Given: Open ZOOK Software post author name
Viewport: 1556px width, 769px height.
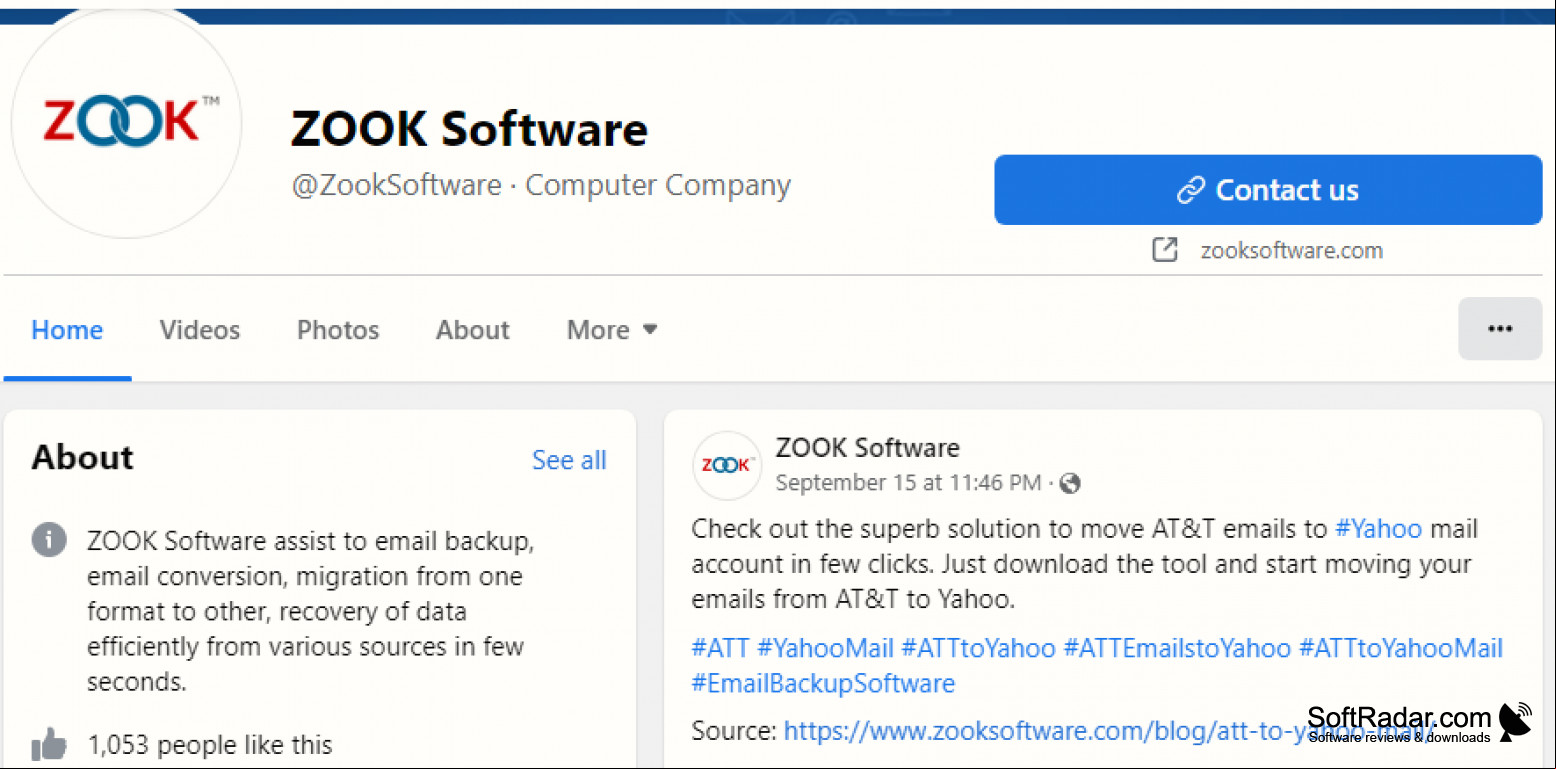Looking at the screenshot, I should pyautogui.click(x=867, y=447).
